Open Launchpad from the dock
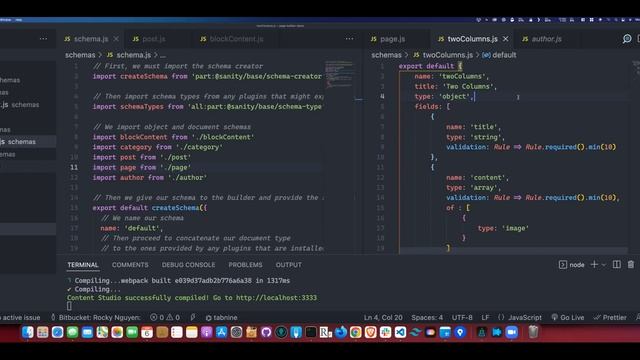Viewport: 640px width, 360px height. [42, 332]
